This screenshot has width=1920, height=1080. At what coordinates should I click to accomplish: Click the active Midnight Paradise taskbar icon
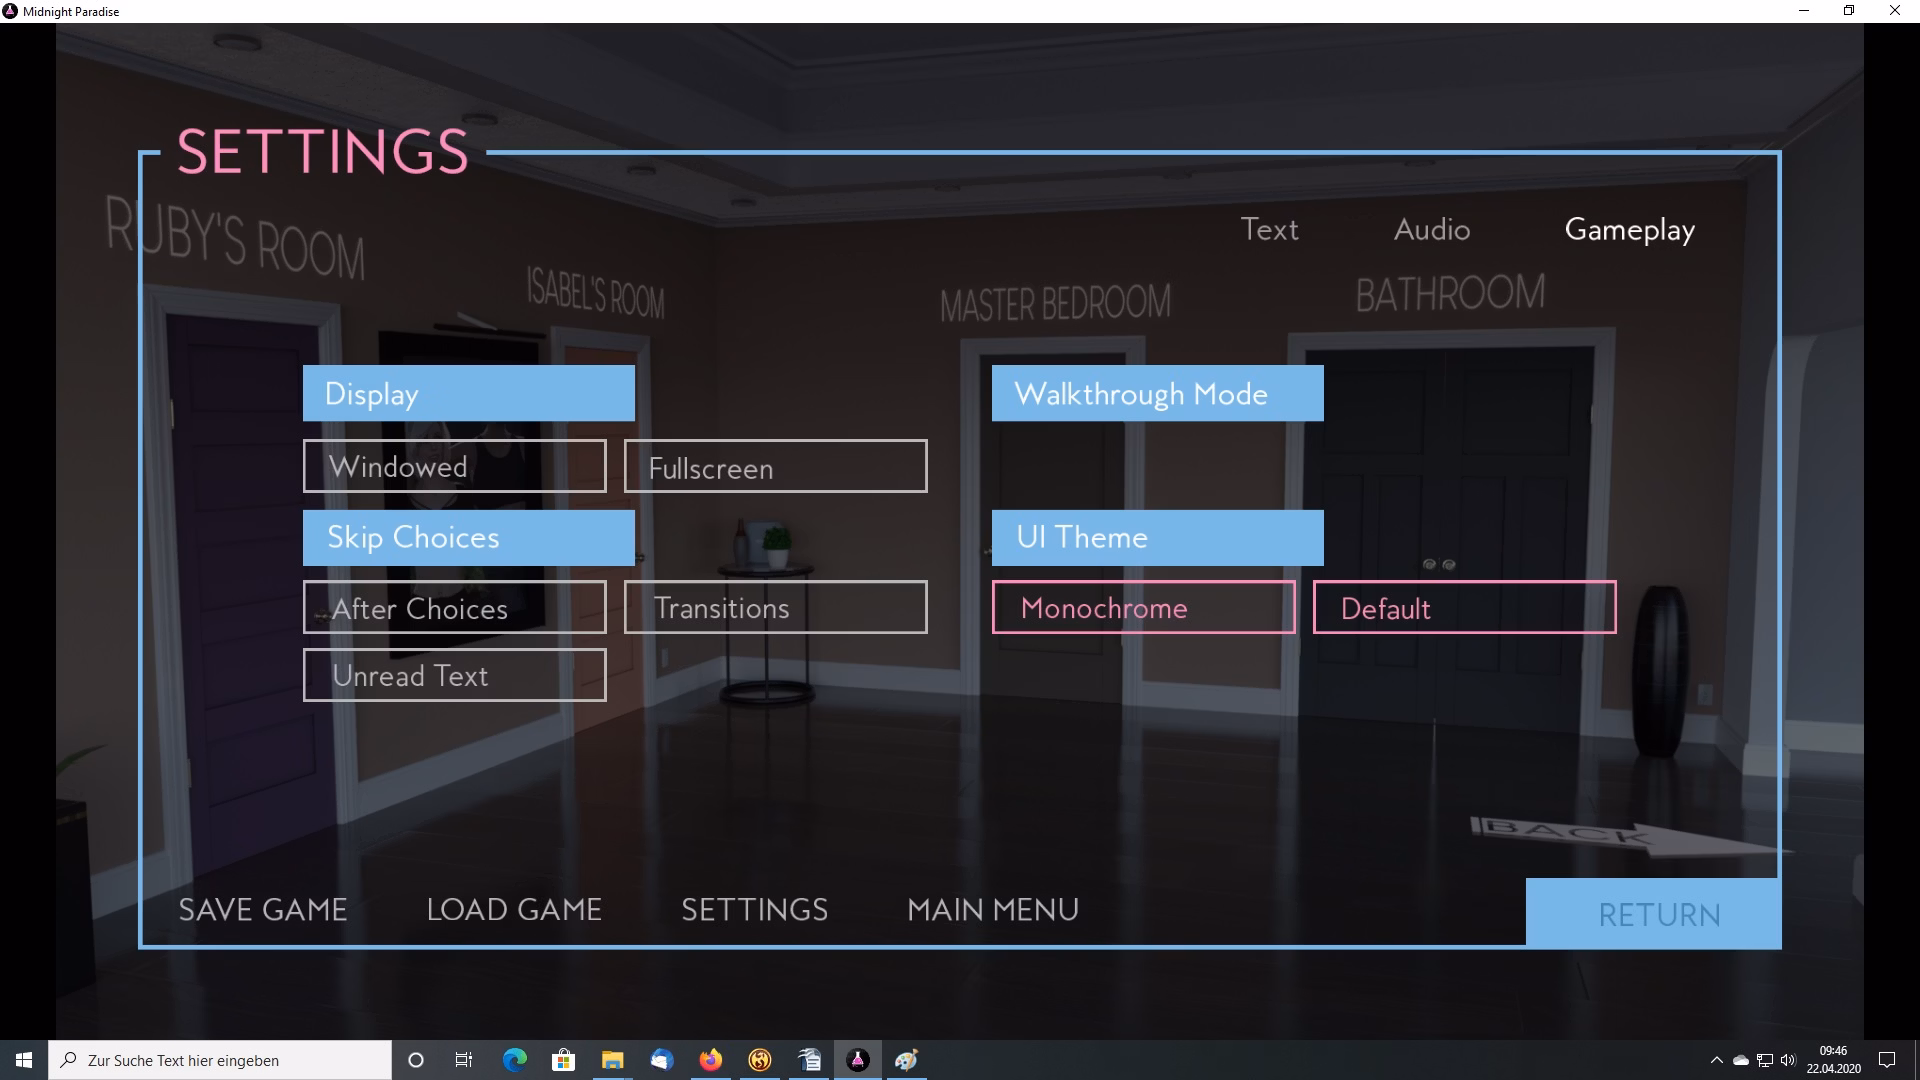857,1060
